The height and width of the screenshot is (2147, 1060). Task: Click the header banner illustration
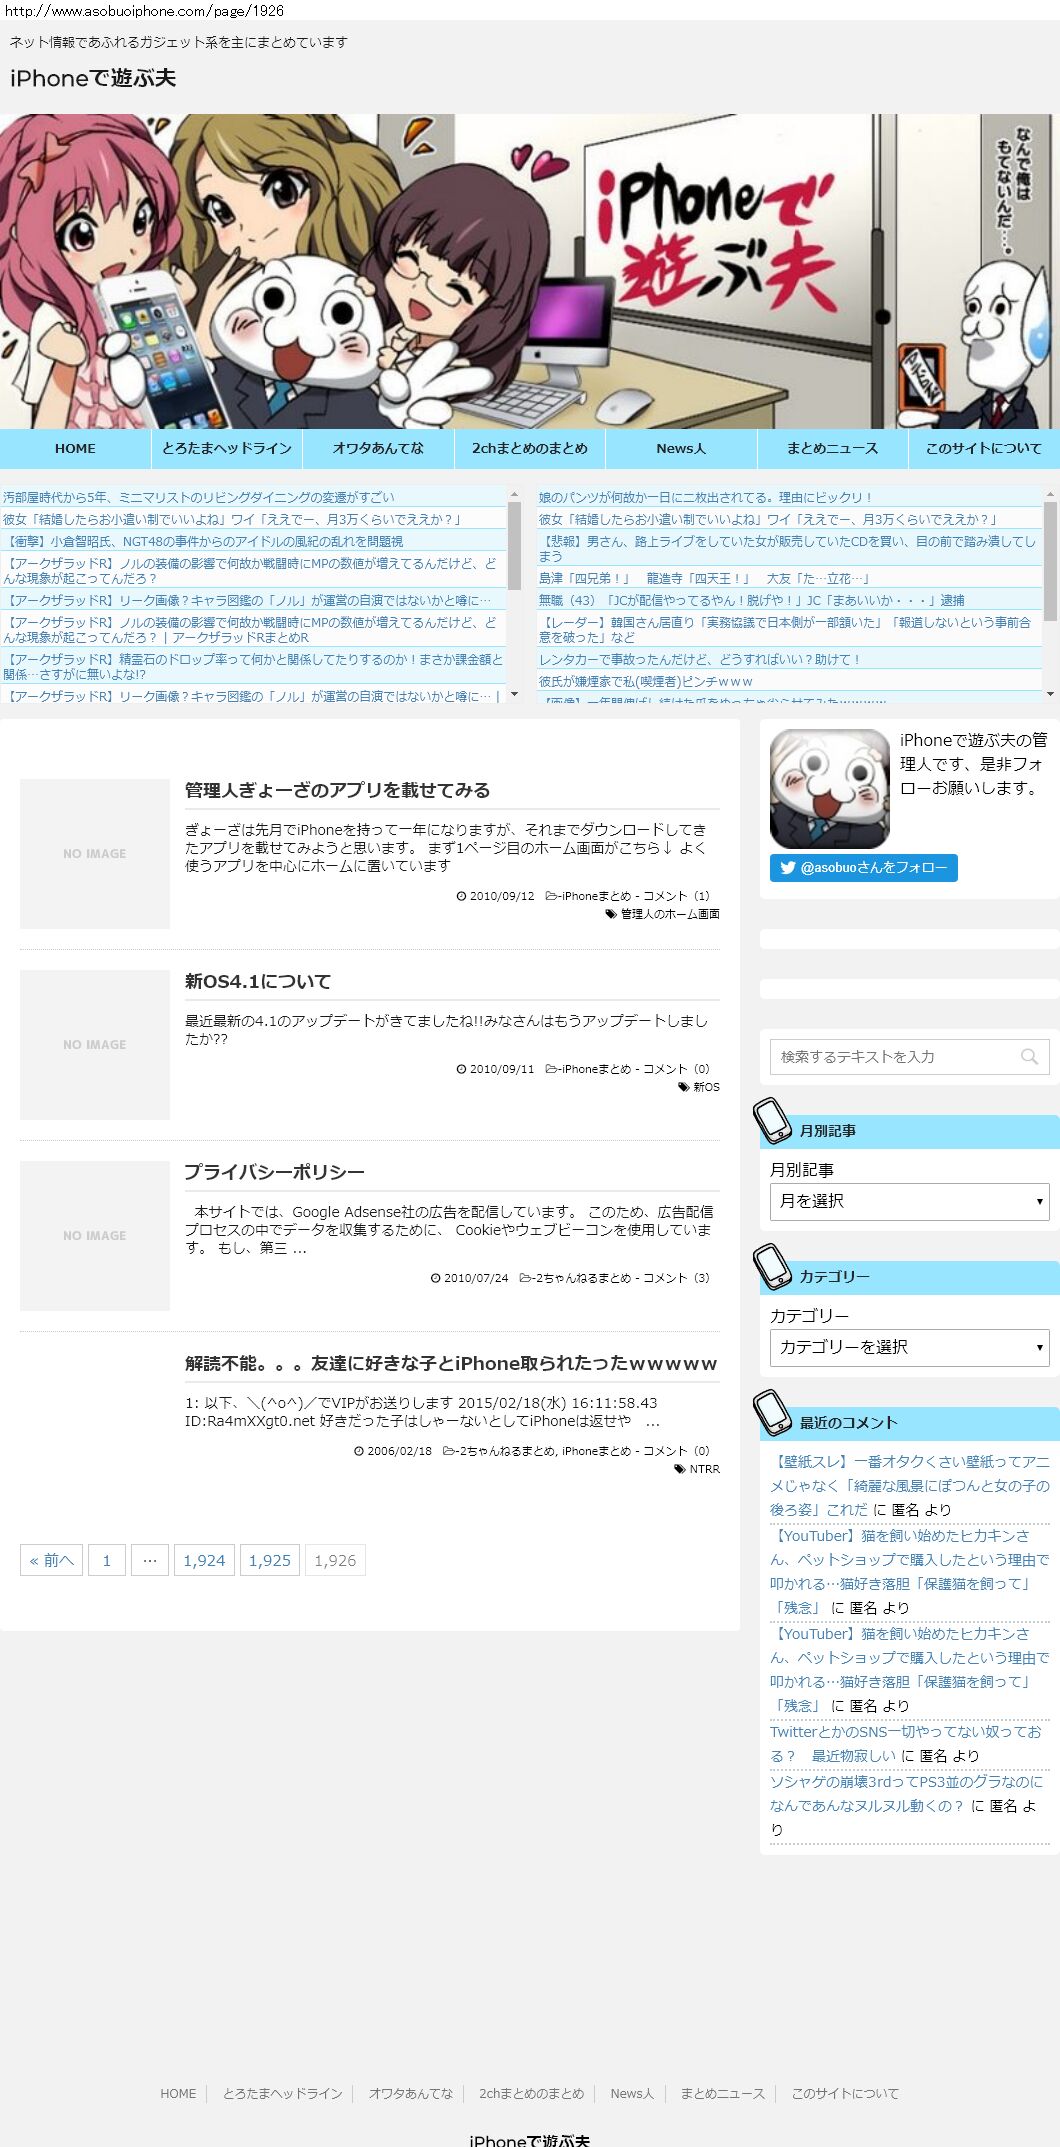(530, 271)
